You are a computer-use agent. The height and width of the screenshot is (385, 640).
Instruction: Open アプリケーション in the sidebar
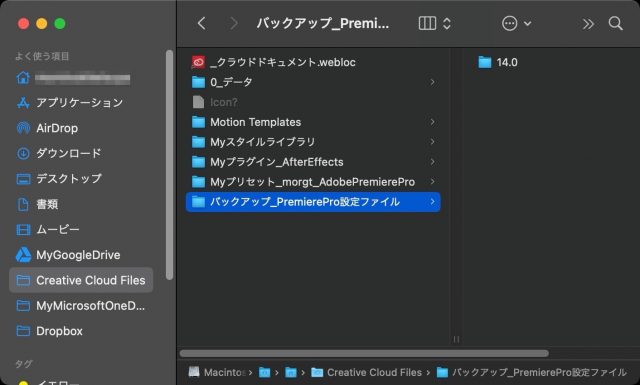click(81, 102)
